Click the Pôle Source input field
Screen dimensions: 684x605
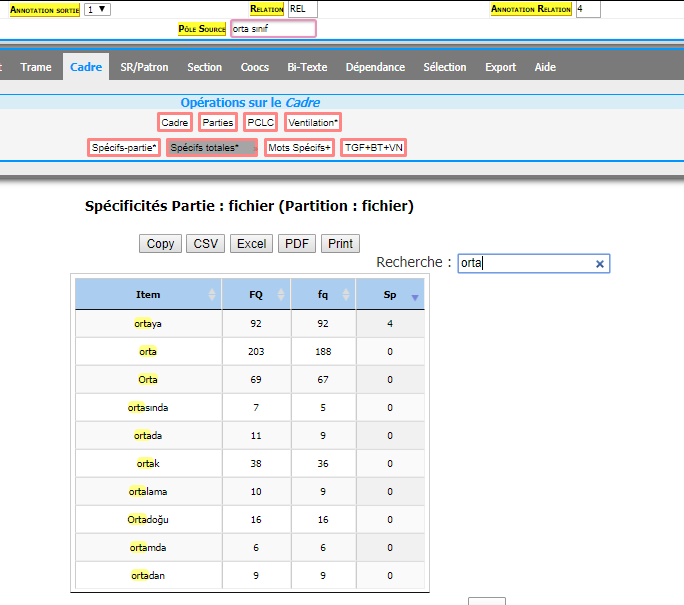point(273,29)
